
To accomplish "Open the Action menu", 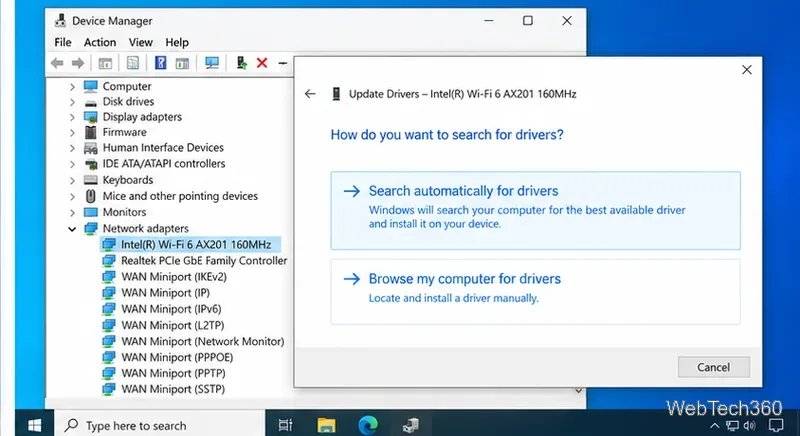I will click(x=100, y=42).
